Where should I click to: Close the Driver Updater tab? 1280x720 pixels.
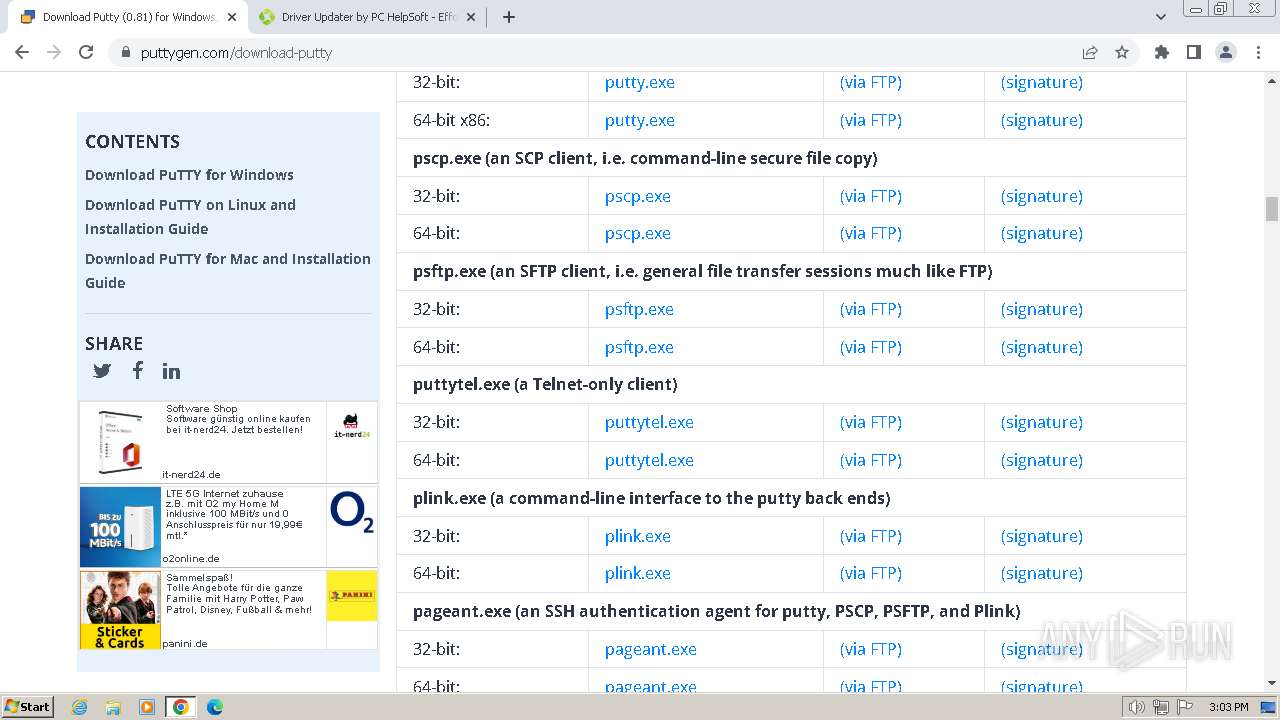[472, 17]
